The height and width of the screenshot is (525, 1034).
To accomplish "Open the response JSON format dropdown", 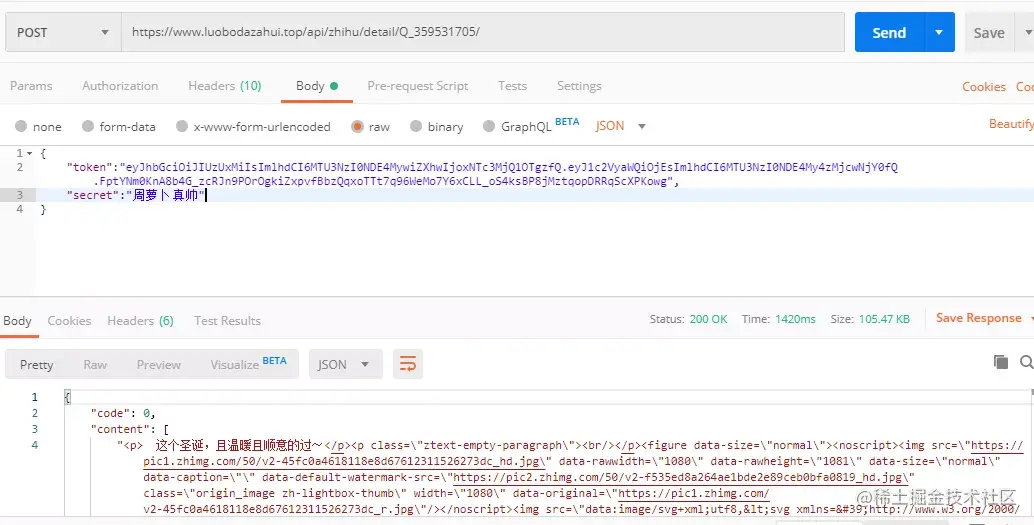I will coord(346,364).
